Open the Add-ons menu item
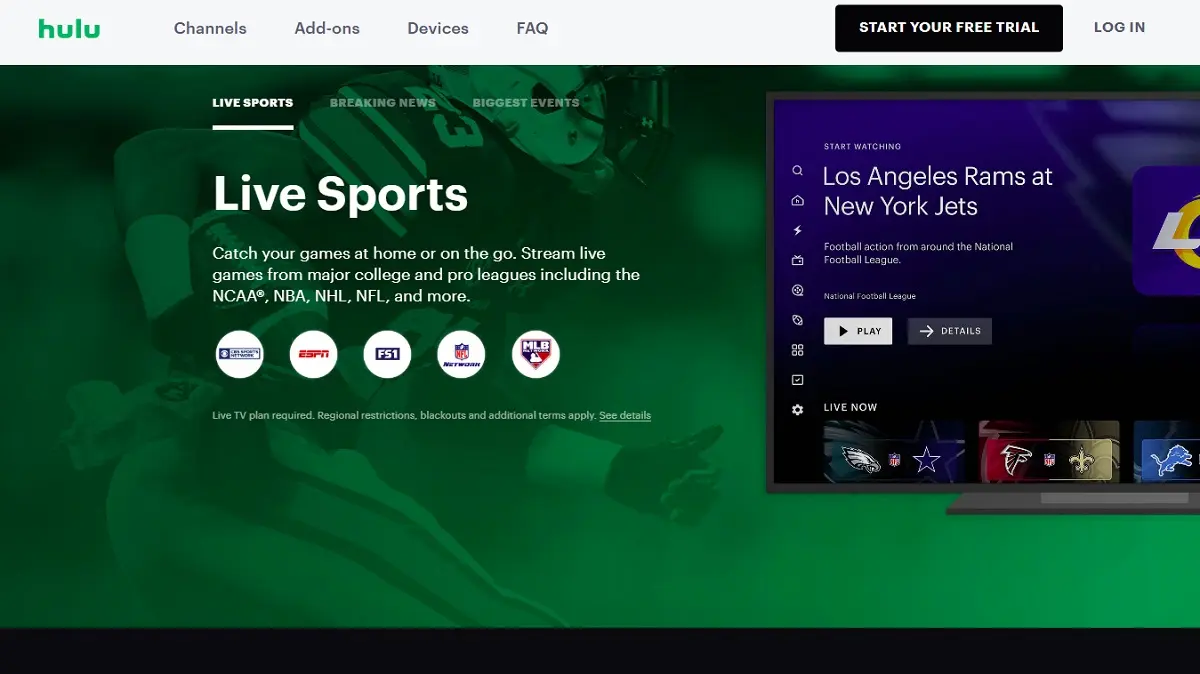This screenshot has height=674, width=1200. 327,28
